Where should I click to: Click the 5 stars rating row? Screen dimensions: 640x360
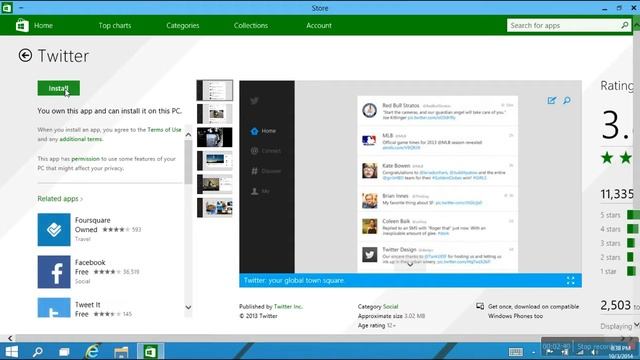tap(619, 215)
